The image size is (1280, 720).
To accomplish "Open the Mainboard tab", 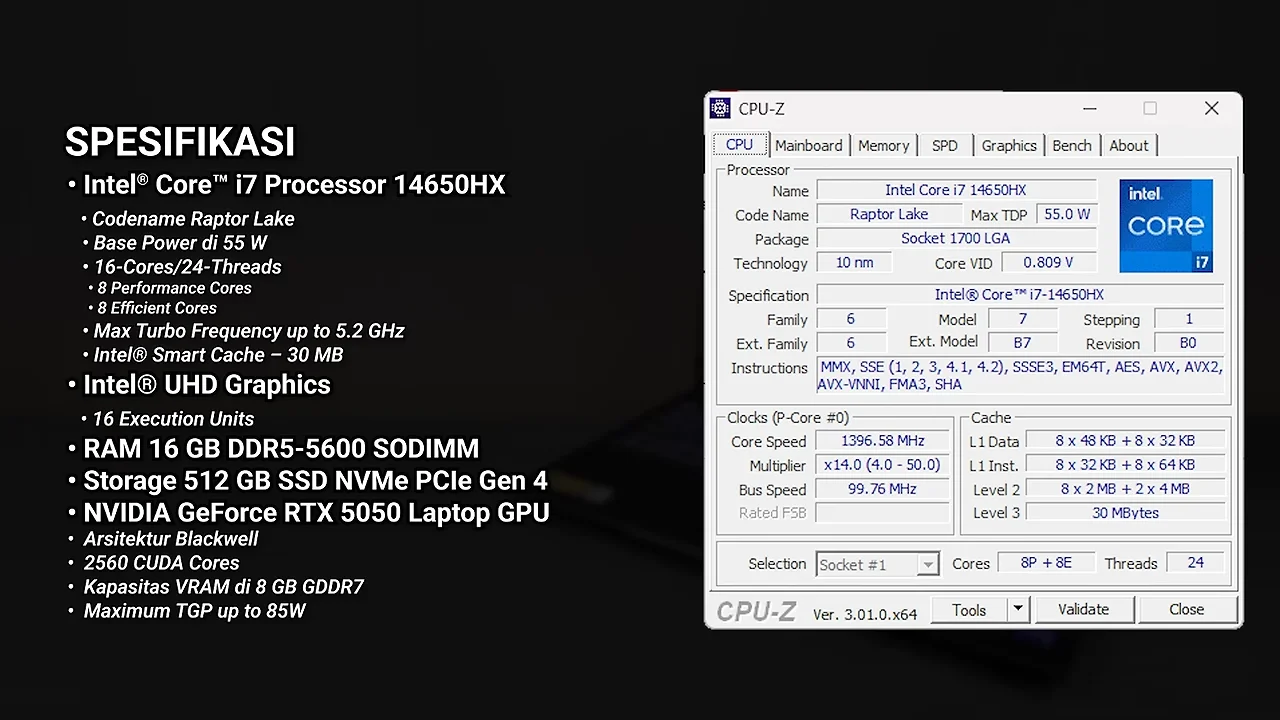I will point(808,146).
